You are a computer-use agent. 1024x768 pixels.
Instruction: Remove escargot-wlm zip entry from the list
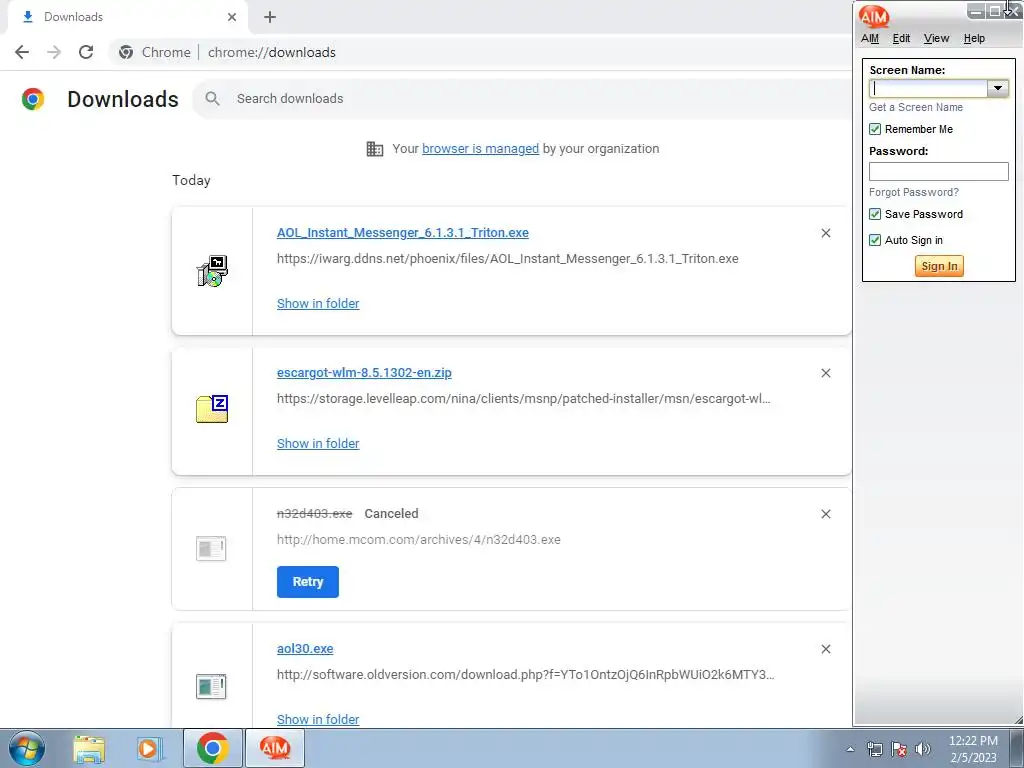825,373
